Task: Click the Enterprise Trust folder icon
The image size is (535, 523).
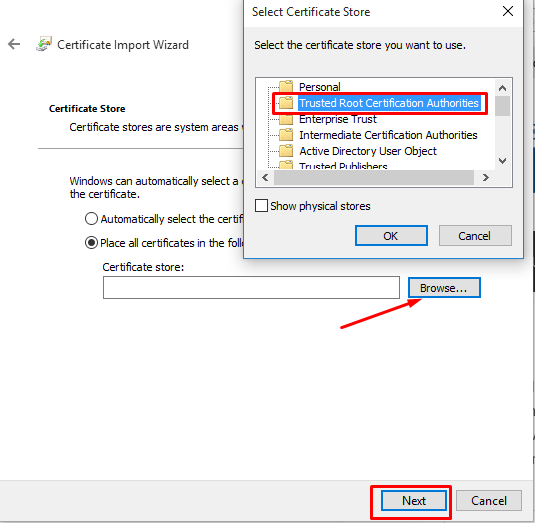Action: pos(286,119)
